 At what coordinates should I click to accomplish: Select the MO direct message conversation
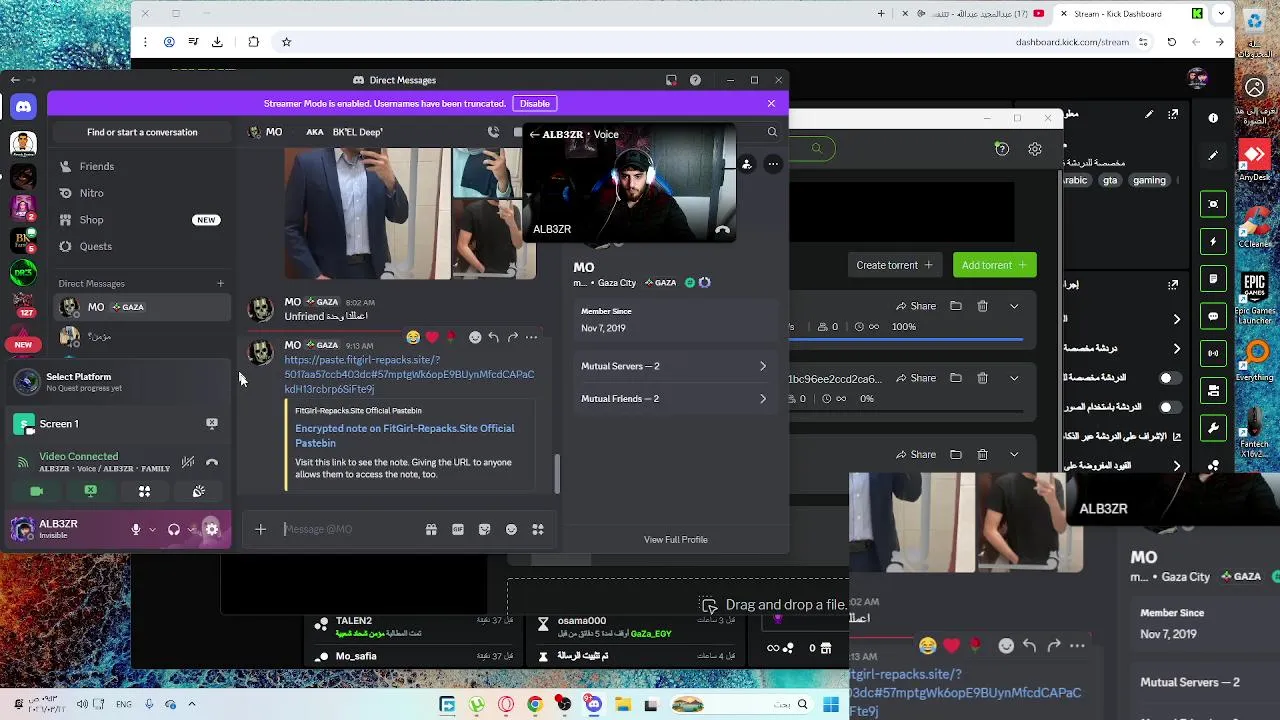[x=142, y=307]
